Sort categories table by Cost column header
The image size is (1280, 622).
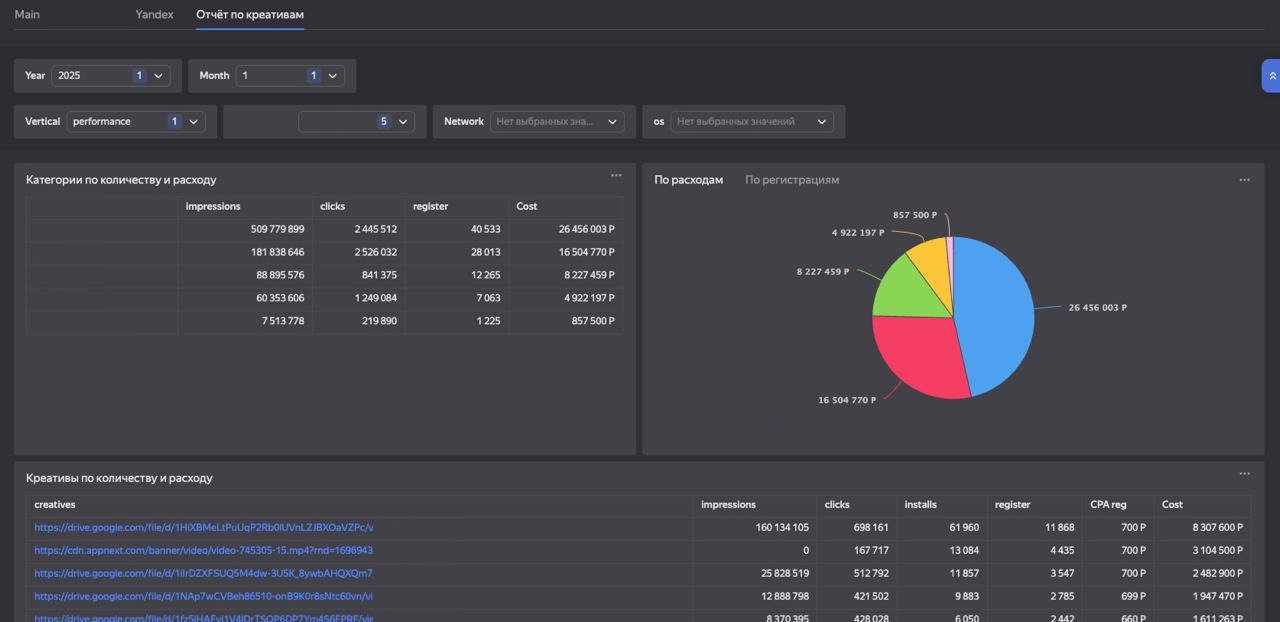[527, 207]
